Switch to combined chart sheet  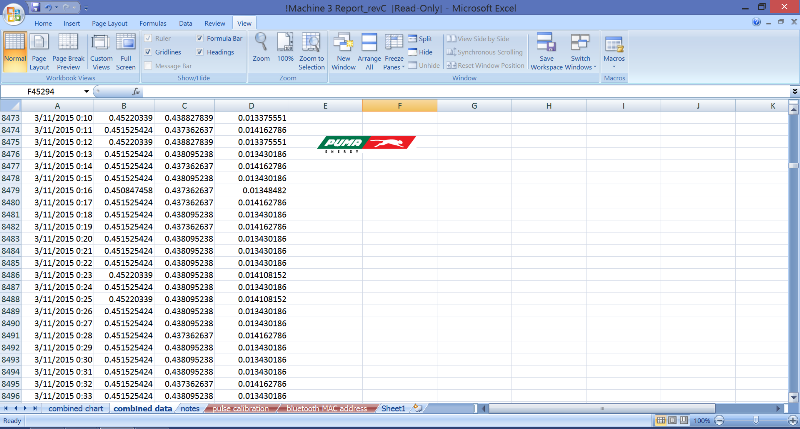click(76, 409)
